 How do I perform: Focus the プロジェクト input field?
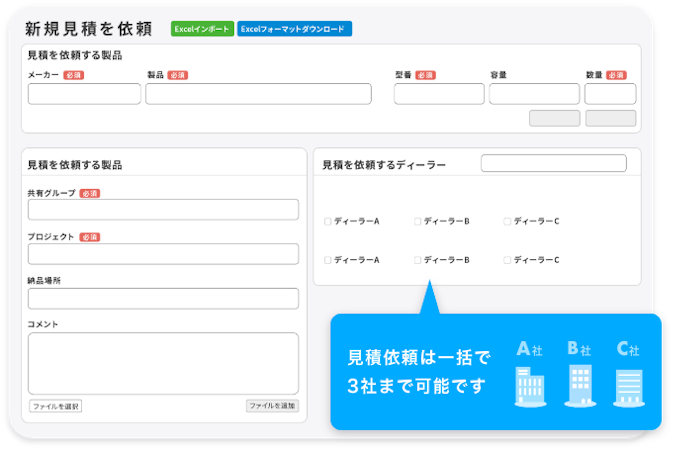163,254
